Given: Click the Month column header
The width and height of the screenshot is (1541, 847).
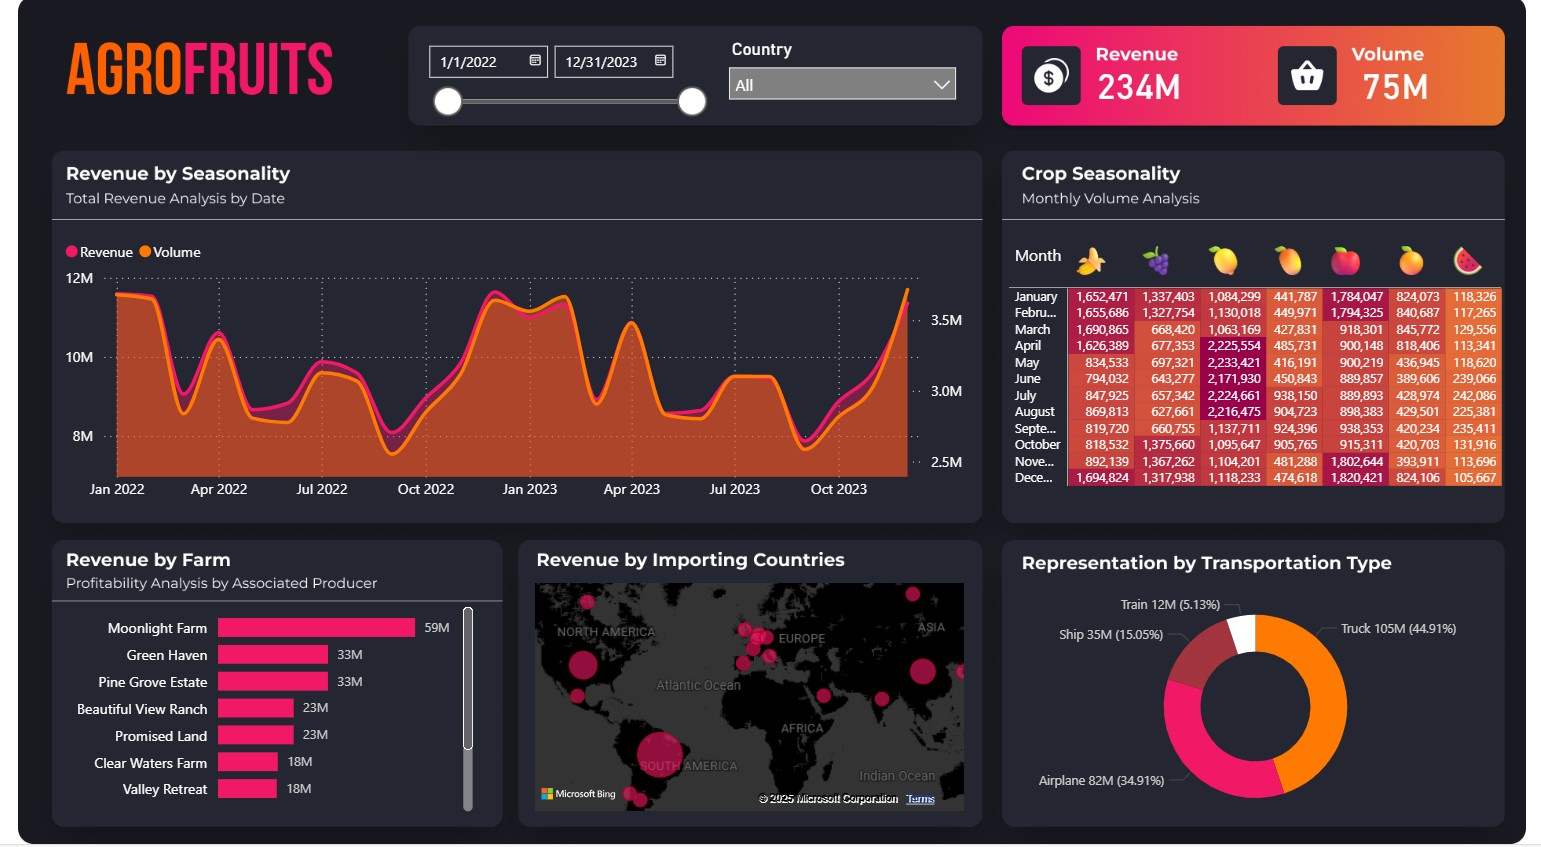Looking at the screenshot, I should (x=1037, y=256).
